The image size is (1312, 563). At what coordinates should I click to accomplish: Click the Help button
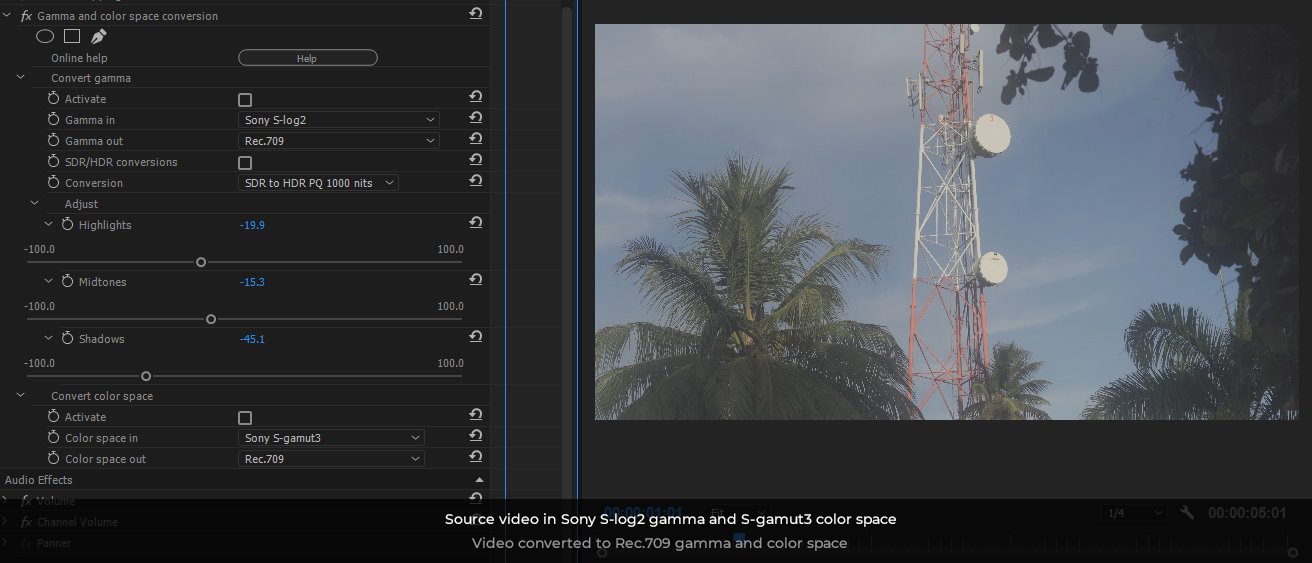point(307,58)
